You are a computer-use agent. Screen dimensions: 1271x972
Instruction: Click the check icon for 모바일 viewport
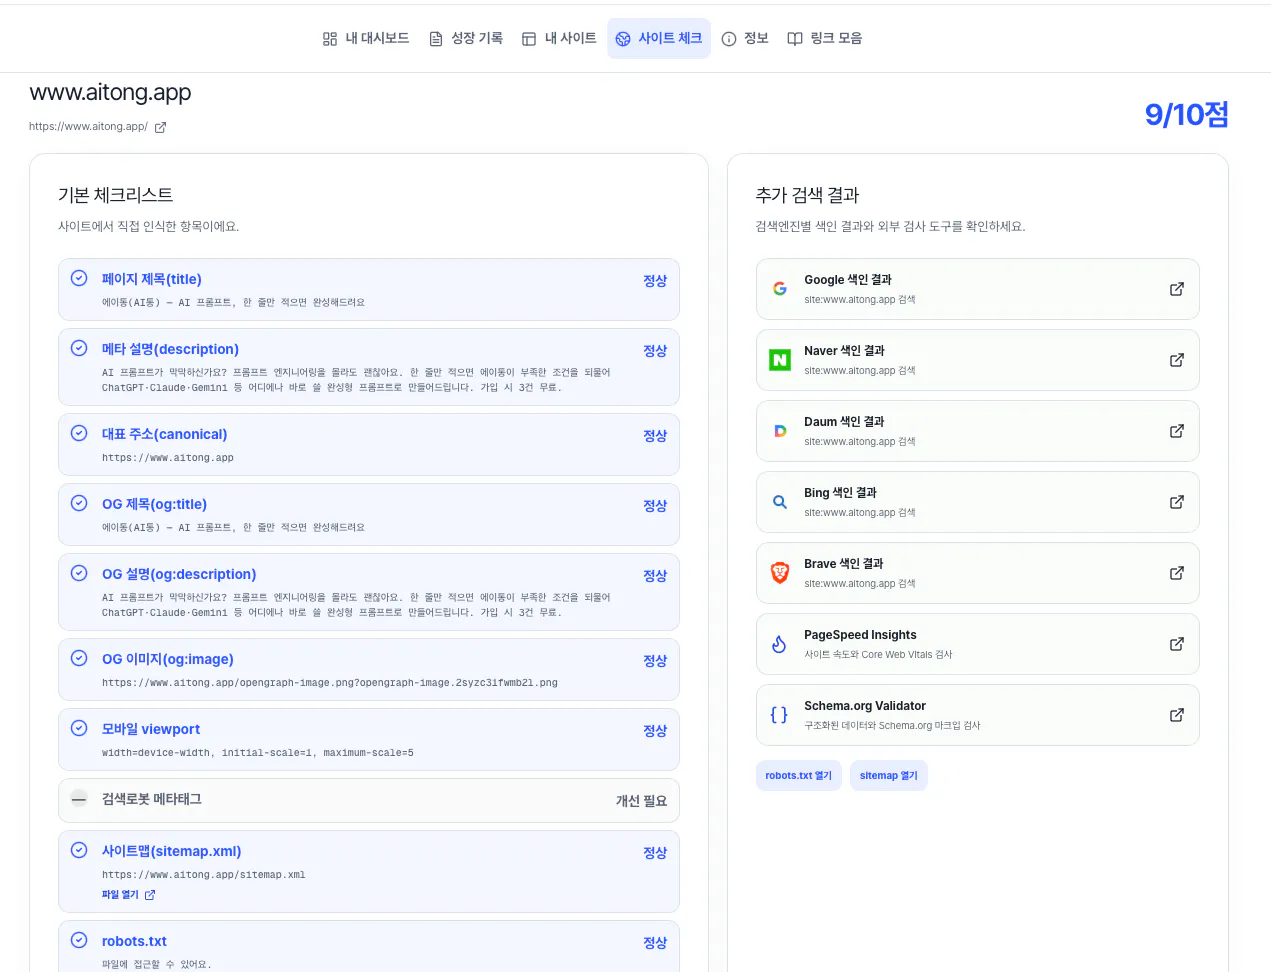click(79, 728)
